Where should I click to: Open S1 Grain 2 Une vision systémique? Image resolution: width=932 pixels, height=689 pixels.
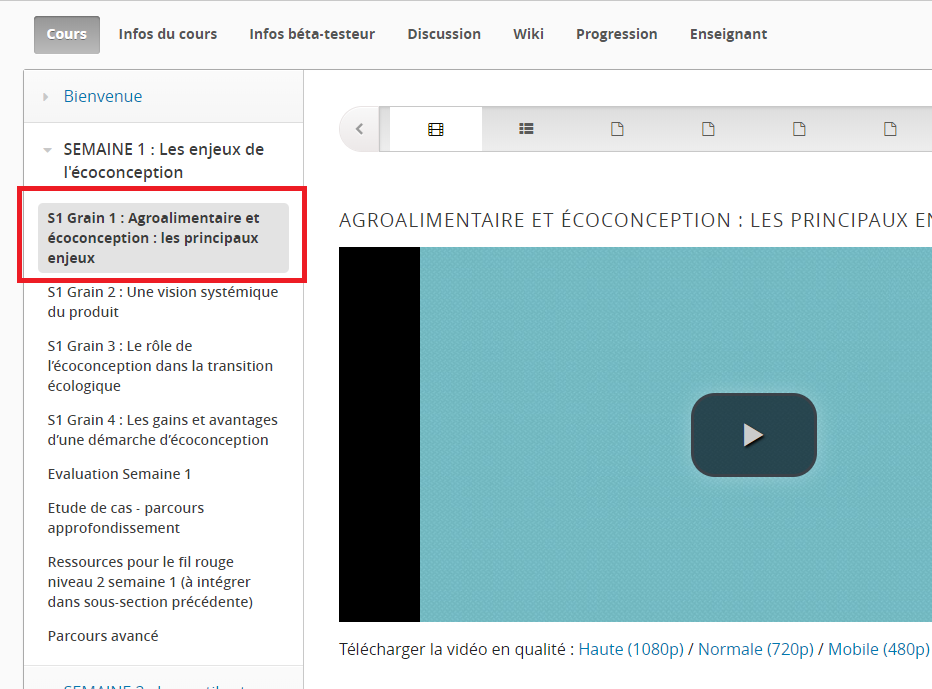[x=162, y=302]
